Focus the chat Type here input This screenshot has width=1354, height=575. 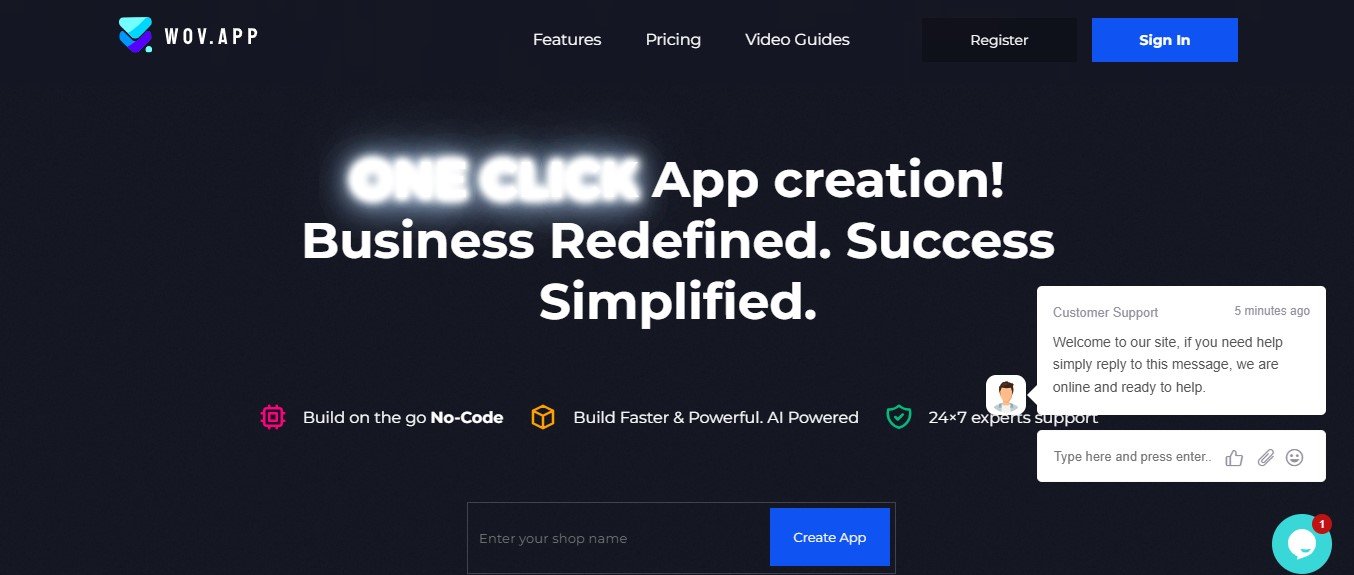coord(1132,457)
